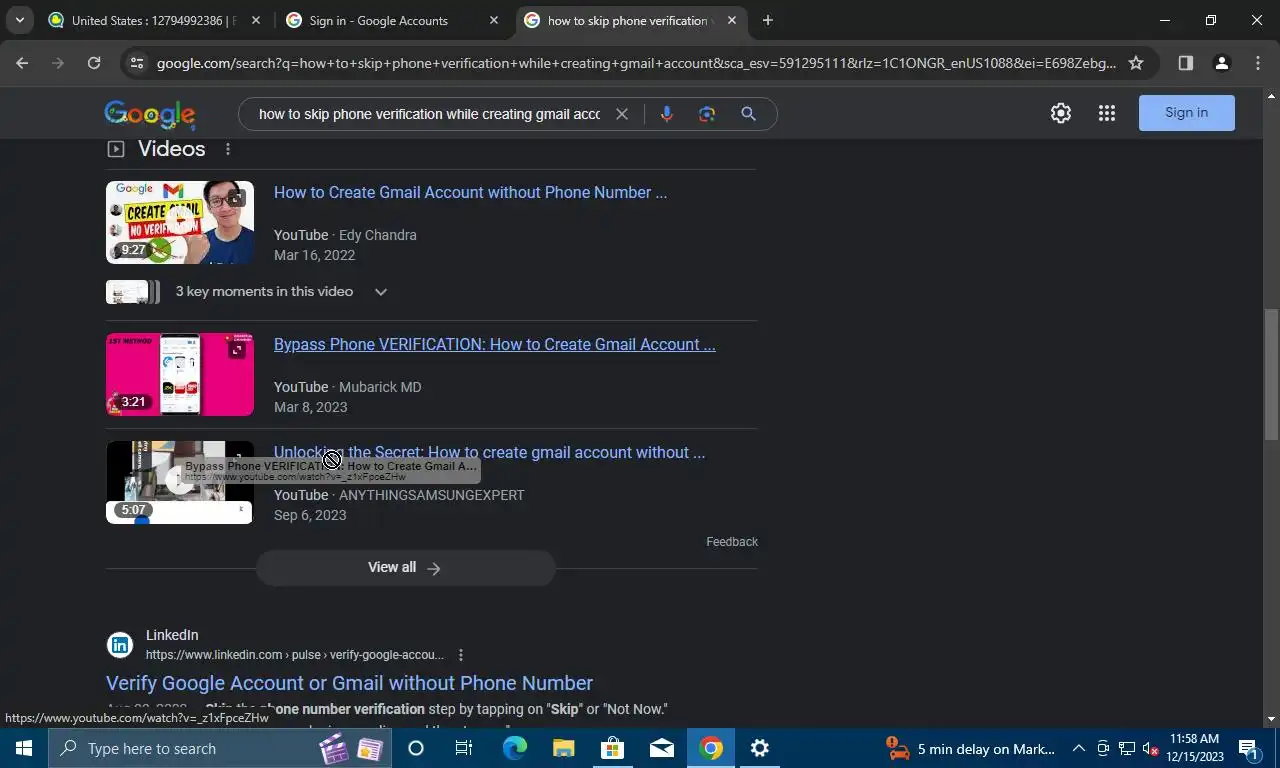Open the pink Mubarick MD video thumbnail
The width and height of the screenshot is (1280, 768).
[x=180, y=374]
